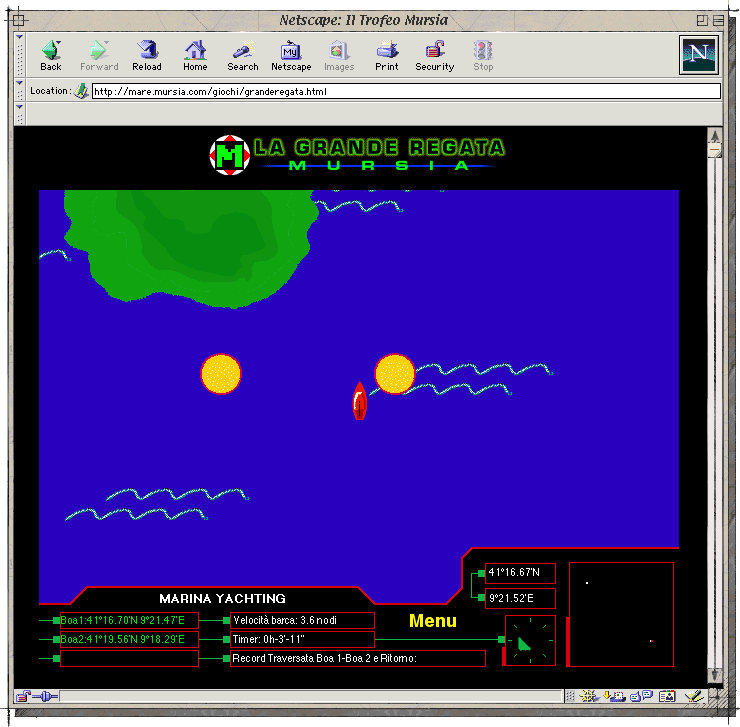Image resolution: width=740 pixels, height=727 pixels.
Task: Click the Timer field
Action: point(302,639)
